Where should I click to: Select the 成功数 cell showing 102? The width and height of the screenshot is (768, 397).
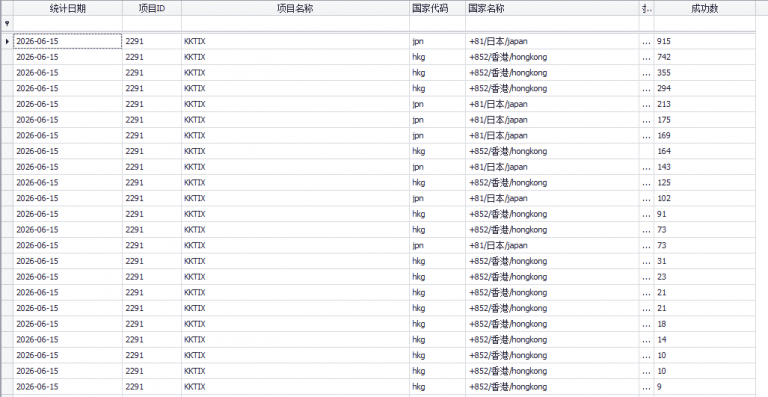pyautogui.click(x=704, y=198)
